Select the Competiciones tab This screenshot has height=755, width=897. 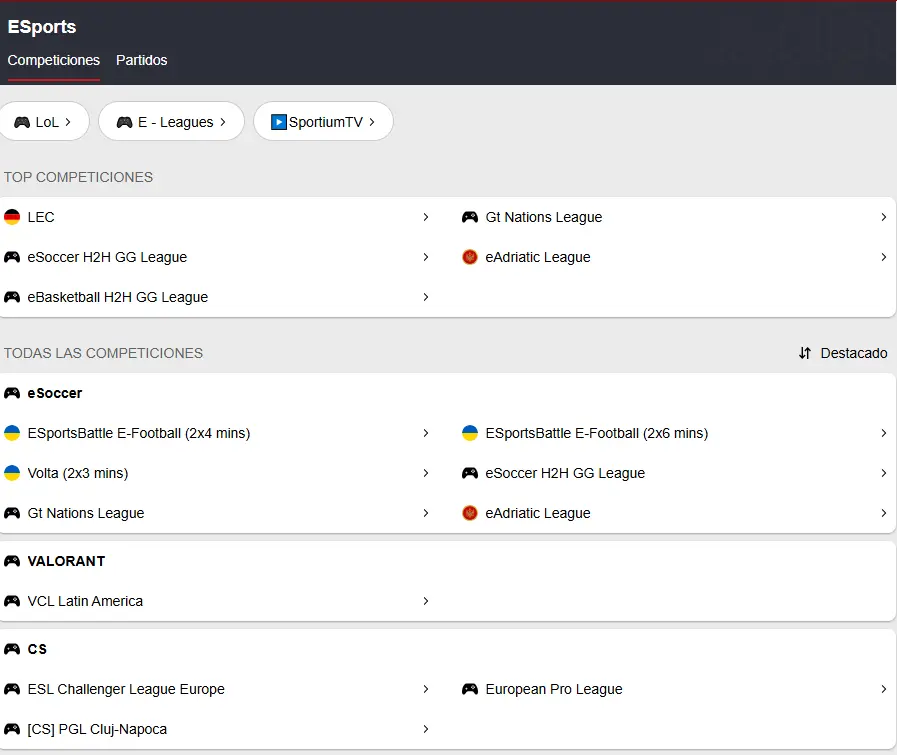click(x=54, y=60)
